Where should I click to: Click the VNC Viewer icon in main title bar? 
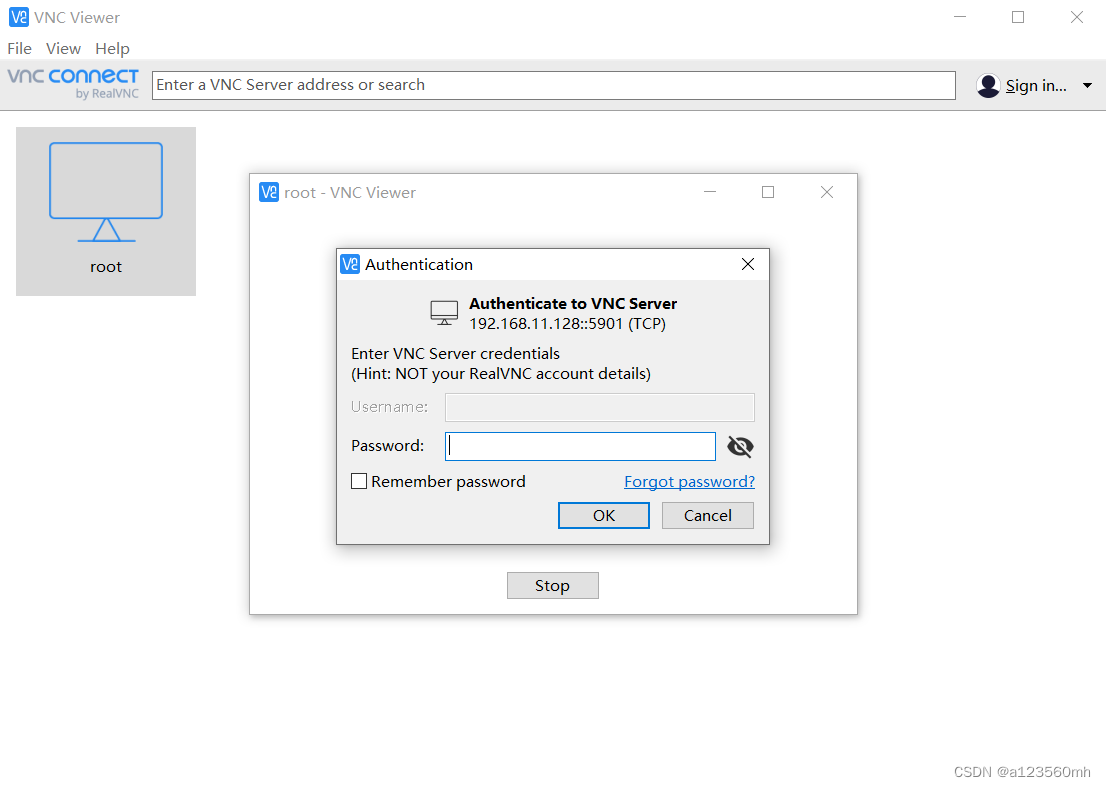pos(18,17)
